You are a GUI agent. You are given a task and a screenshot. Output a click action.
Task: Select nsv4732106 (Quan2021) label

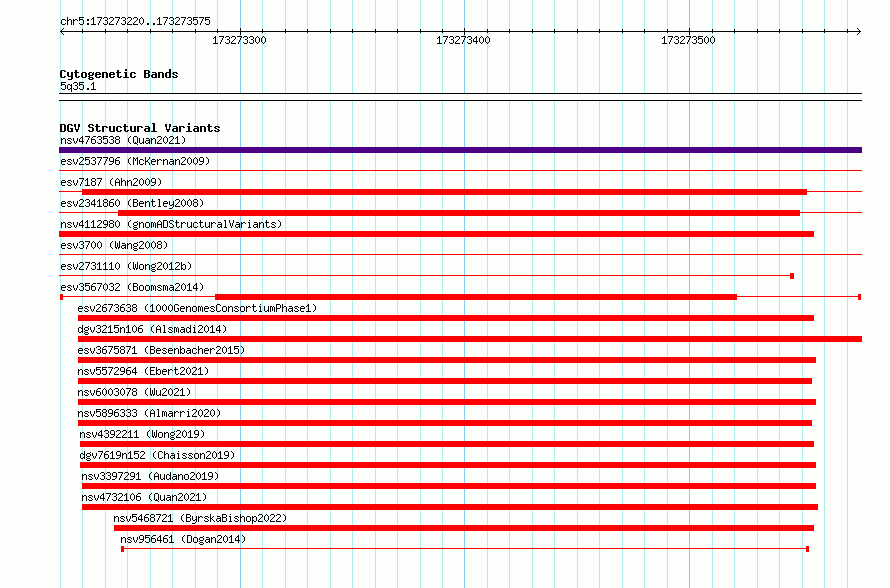coord(144,497)
